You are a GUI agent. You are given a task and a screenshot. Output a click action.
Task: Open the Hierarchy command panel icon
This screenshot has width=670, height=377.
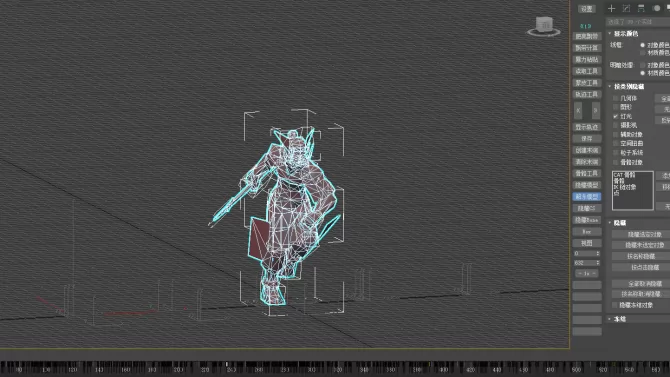click(641, 9)
